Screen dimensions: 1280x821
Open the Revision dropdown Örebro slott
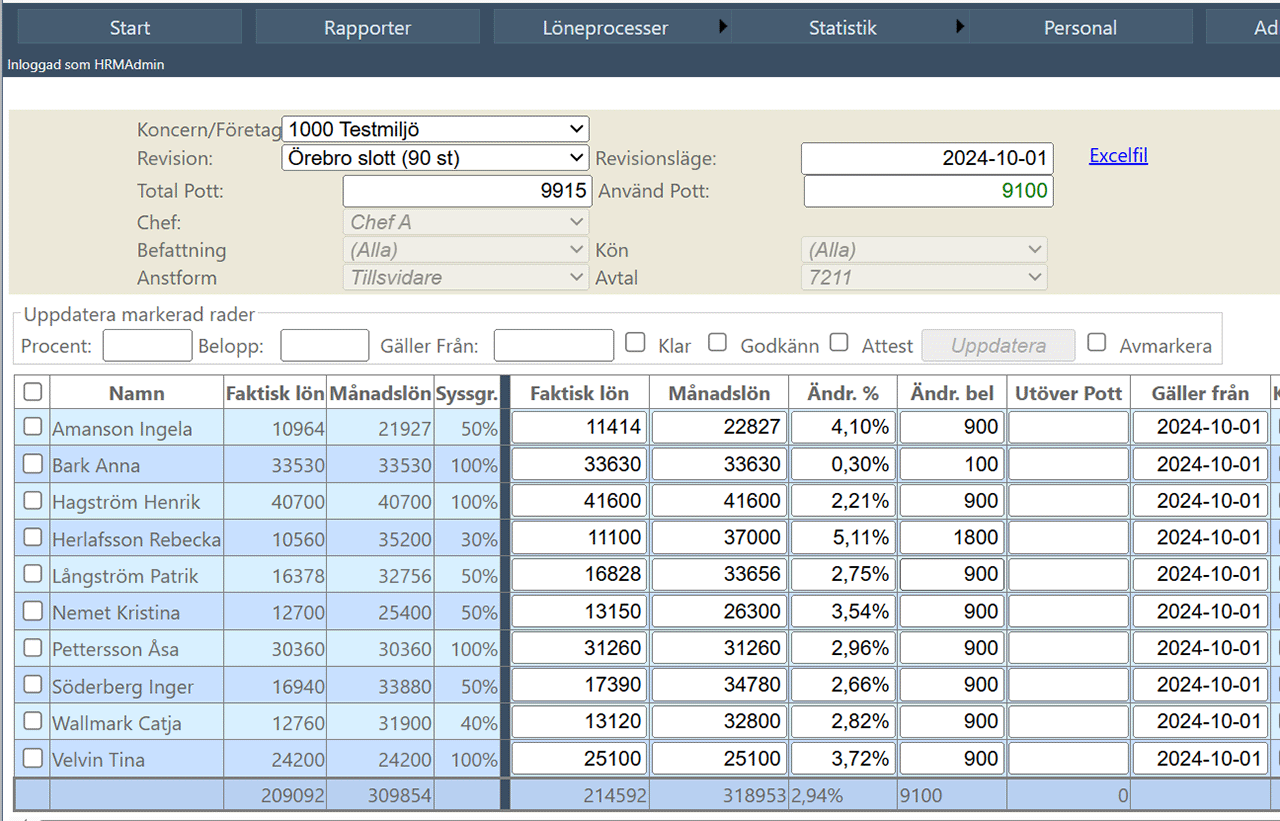435,158
